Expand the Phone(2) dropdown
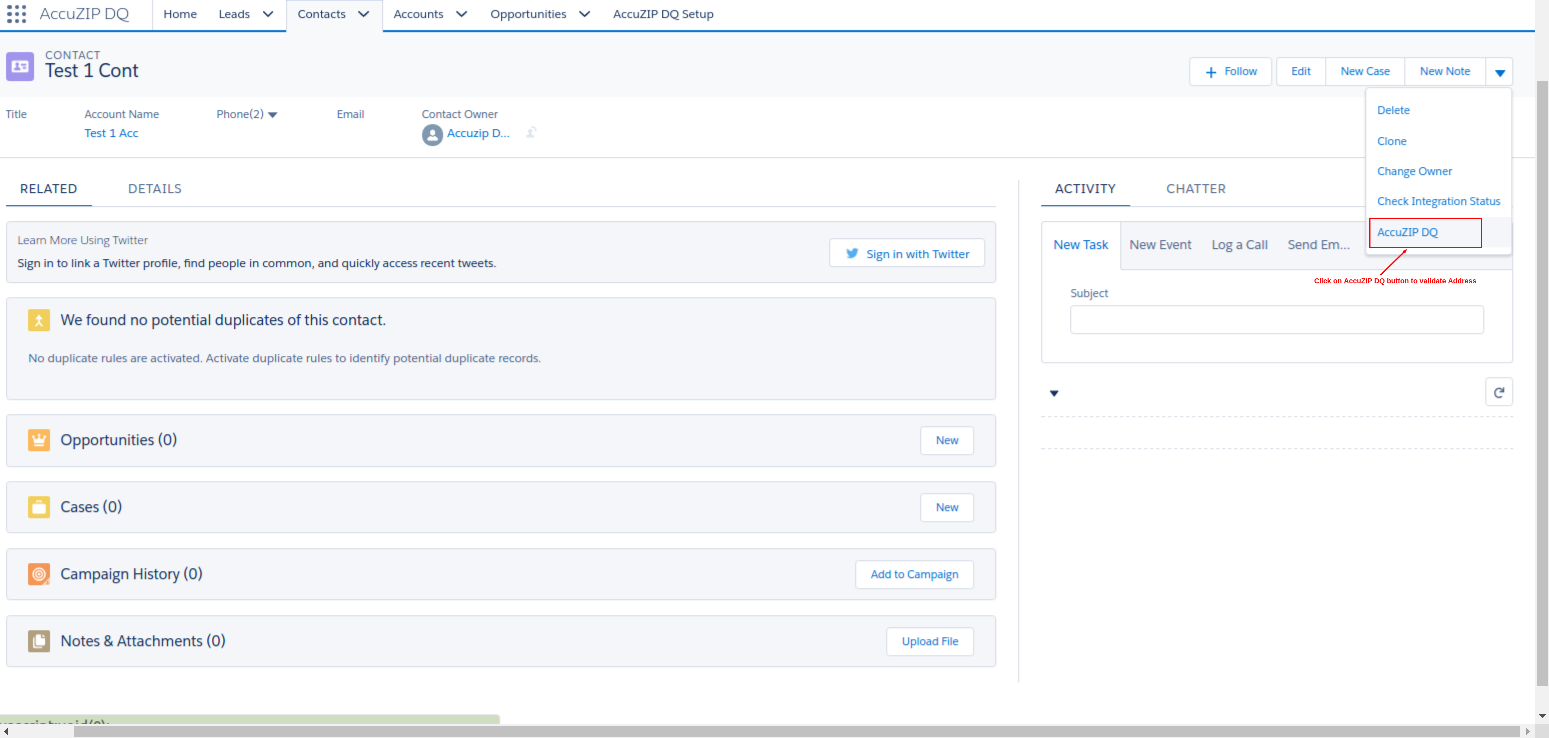 [272, 114]
